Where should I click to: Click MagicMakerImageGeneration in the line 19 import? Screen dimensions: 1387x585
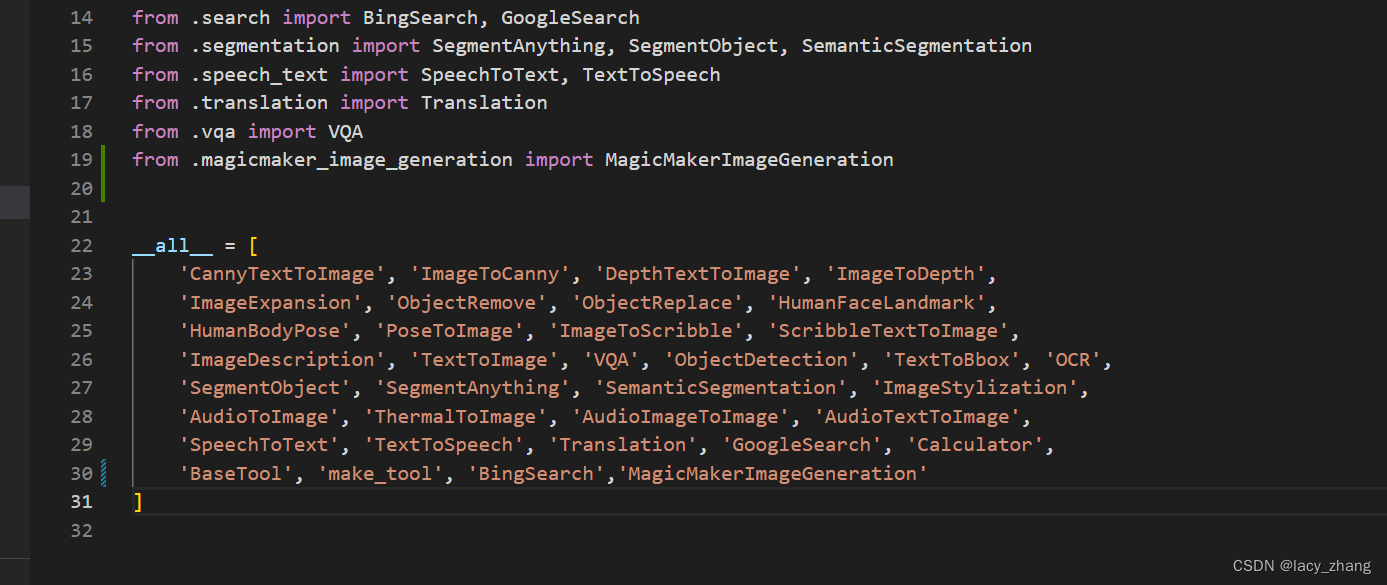[749, 160]
